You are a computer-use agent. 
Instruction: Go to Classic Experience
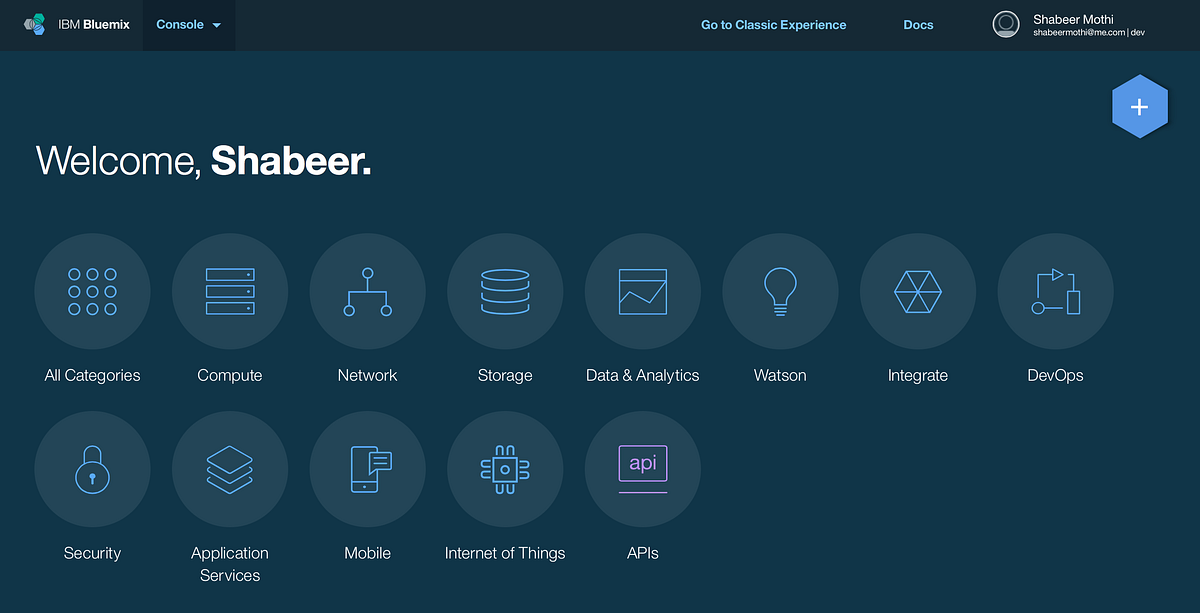(773, 24)
